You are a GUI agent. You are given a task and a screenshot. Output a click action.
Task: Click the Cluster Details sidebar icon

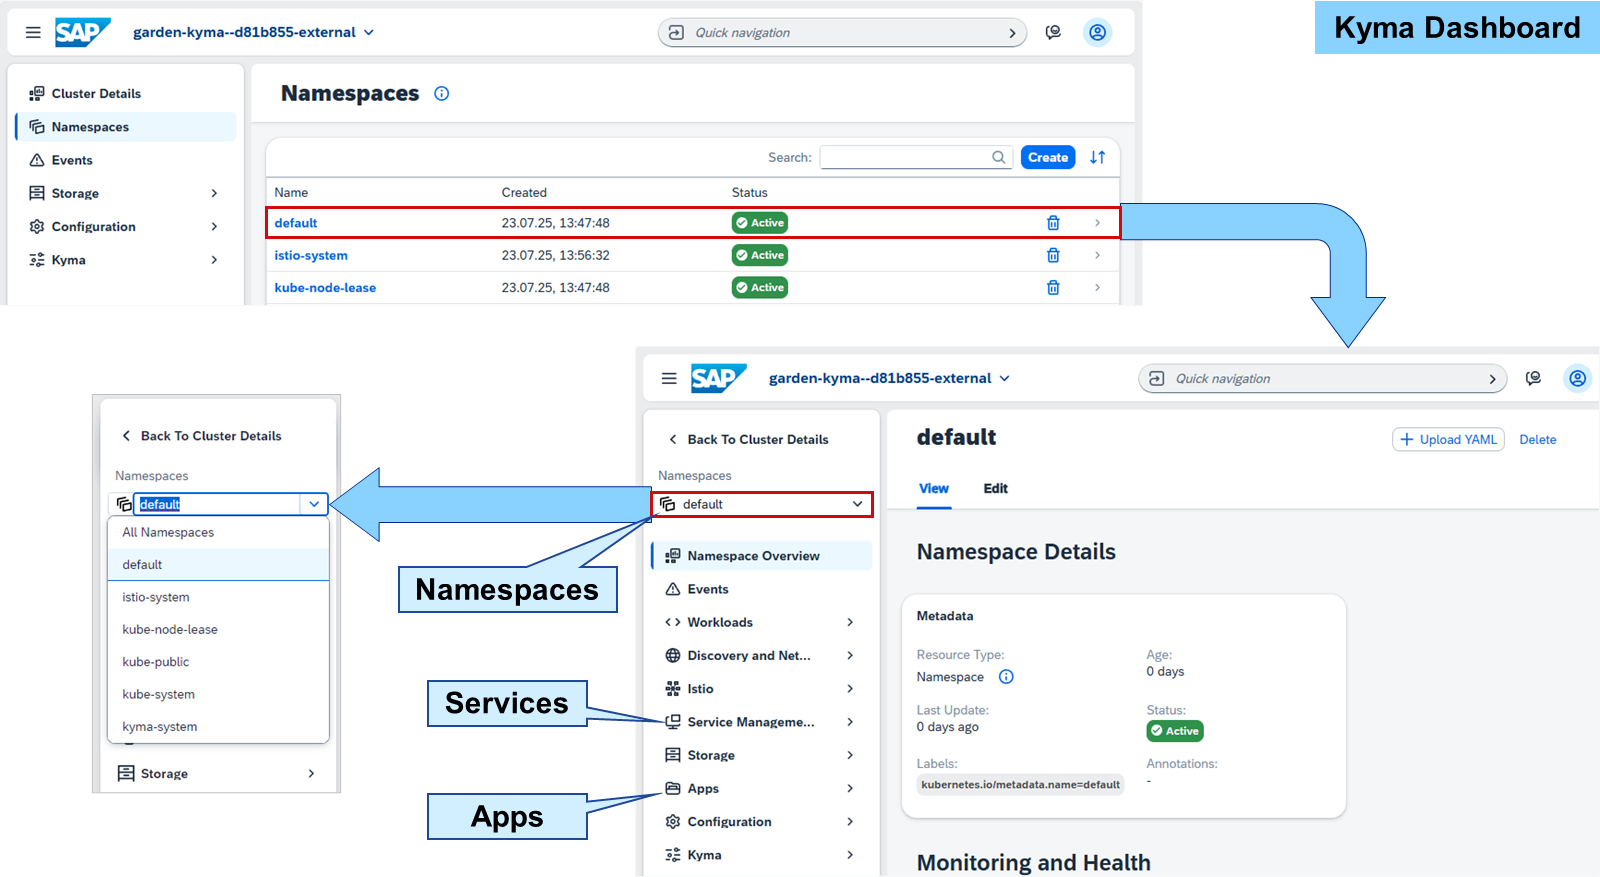(x=37, y=94)
